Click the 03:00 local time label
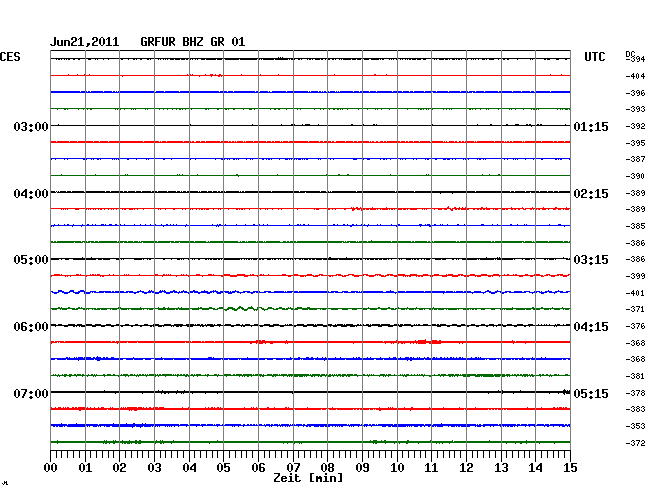 tap(31, 126)
